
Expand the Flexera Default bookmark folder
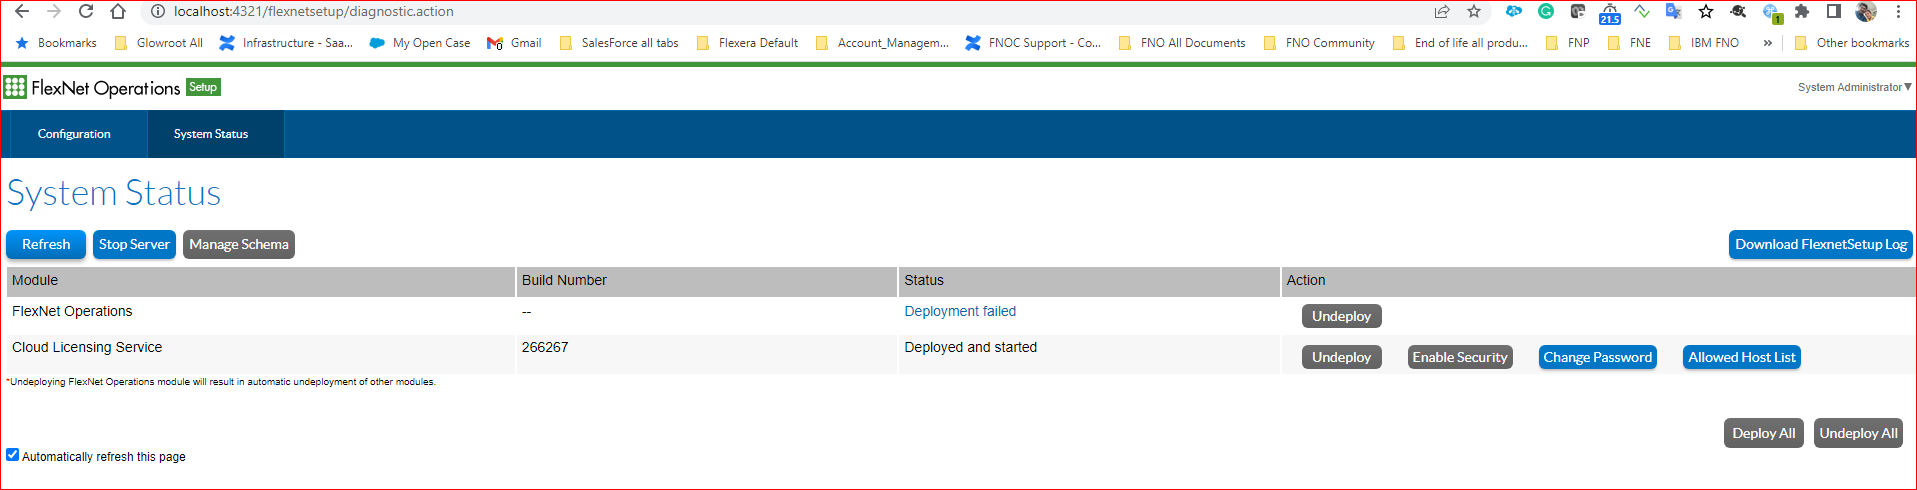point(748,43)
